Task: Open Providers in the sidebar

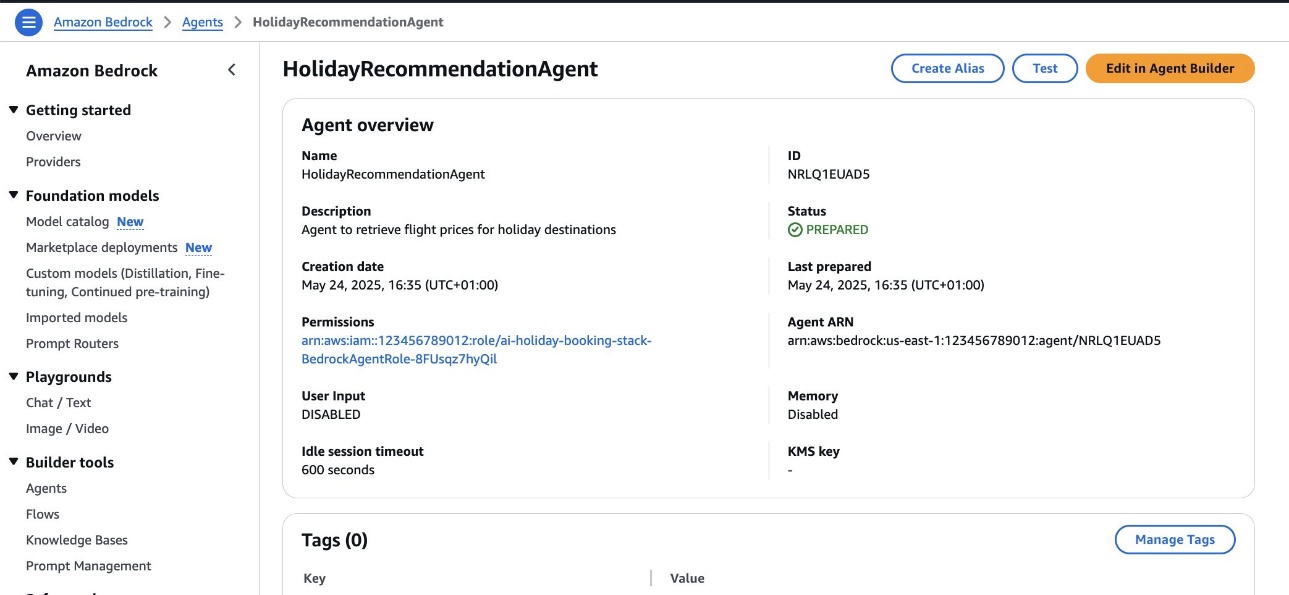Action: click(53, 162)
